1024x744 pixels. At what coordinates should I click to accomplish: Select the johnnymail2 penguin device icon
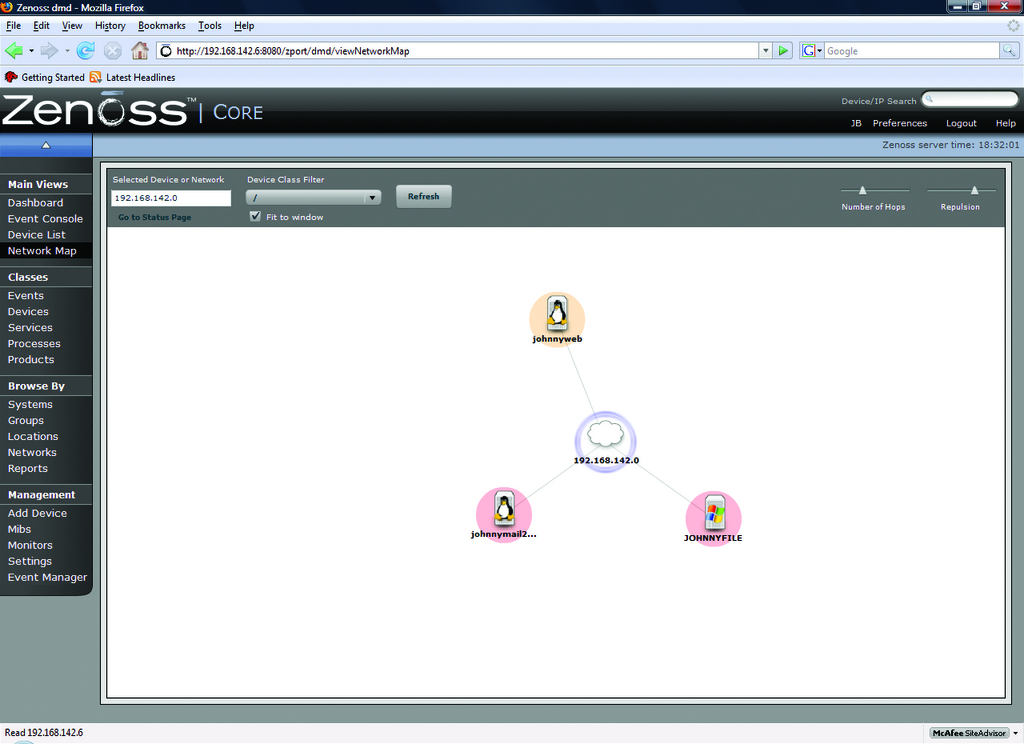coord(504,511)
